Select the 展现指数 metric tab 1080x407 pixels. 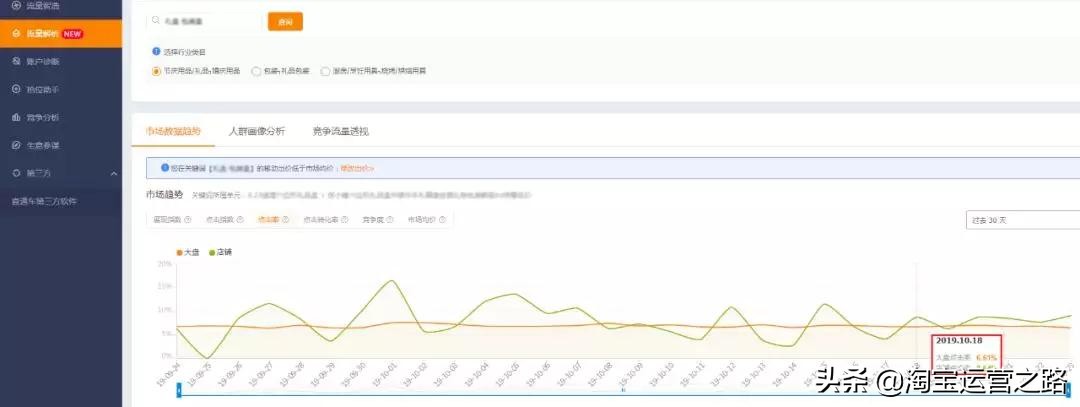click(x=167, y=220)
